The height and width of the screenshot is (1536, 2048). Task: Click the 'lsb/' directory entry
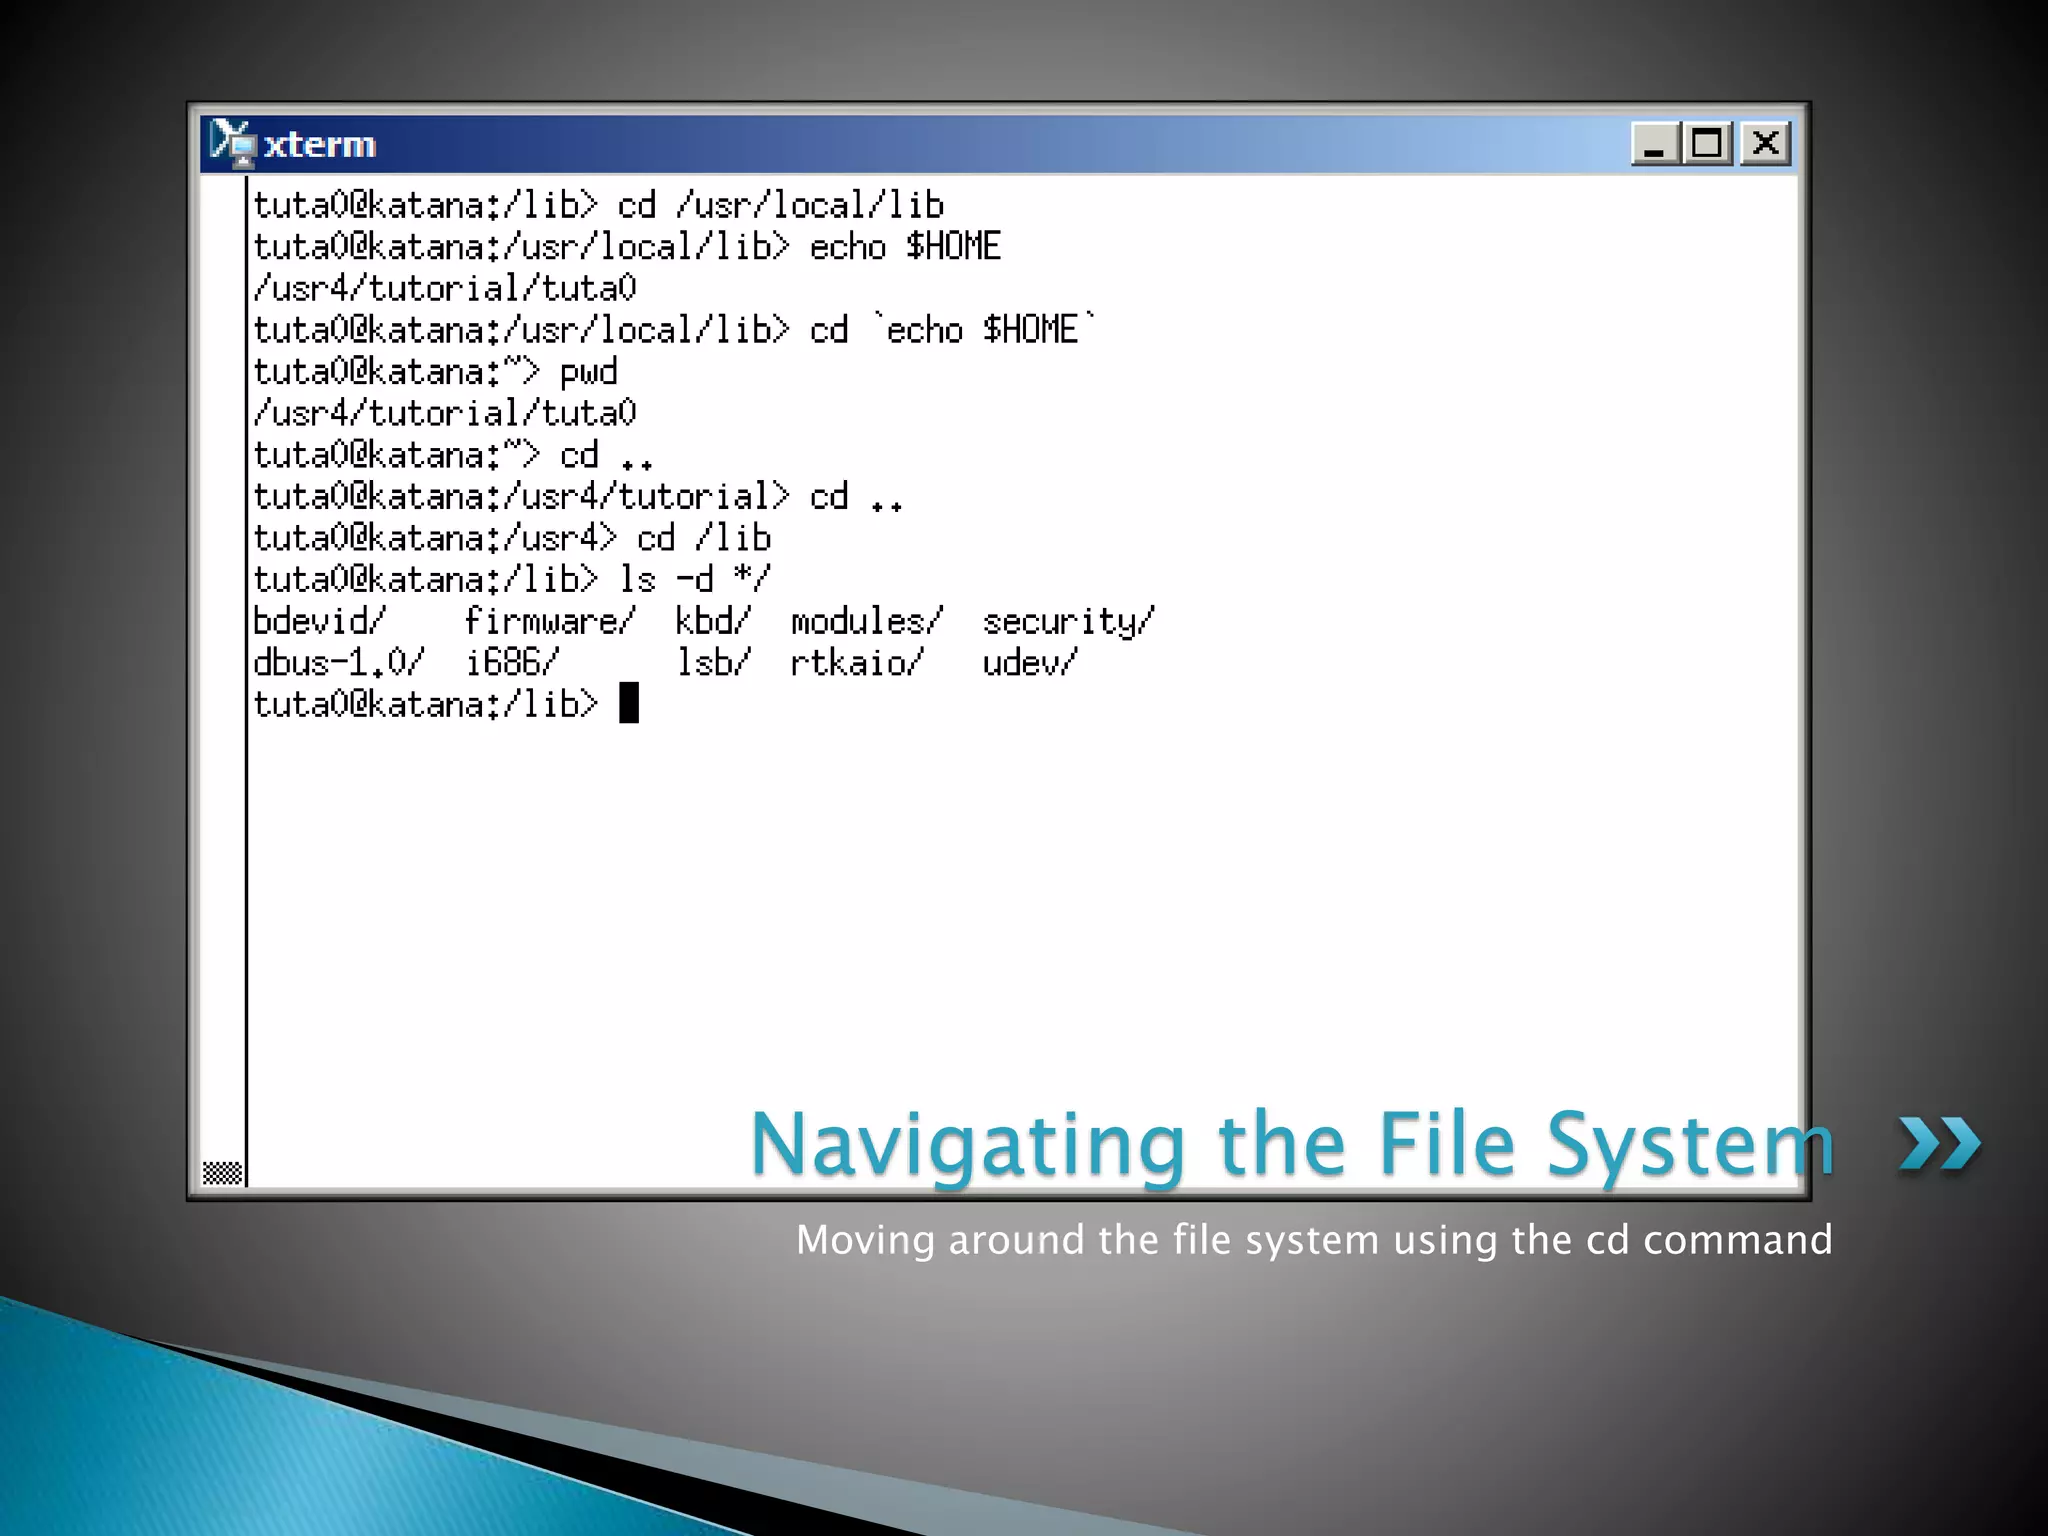[713, 663]
